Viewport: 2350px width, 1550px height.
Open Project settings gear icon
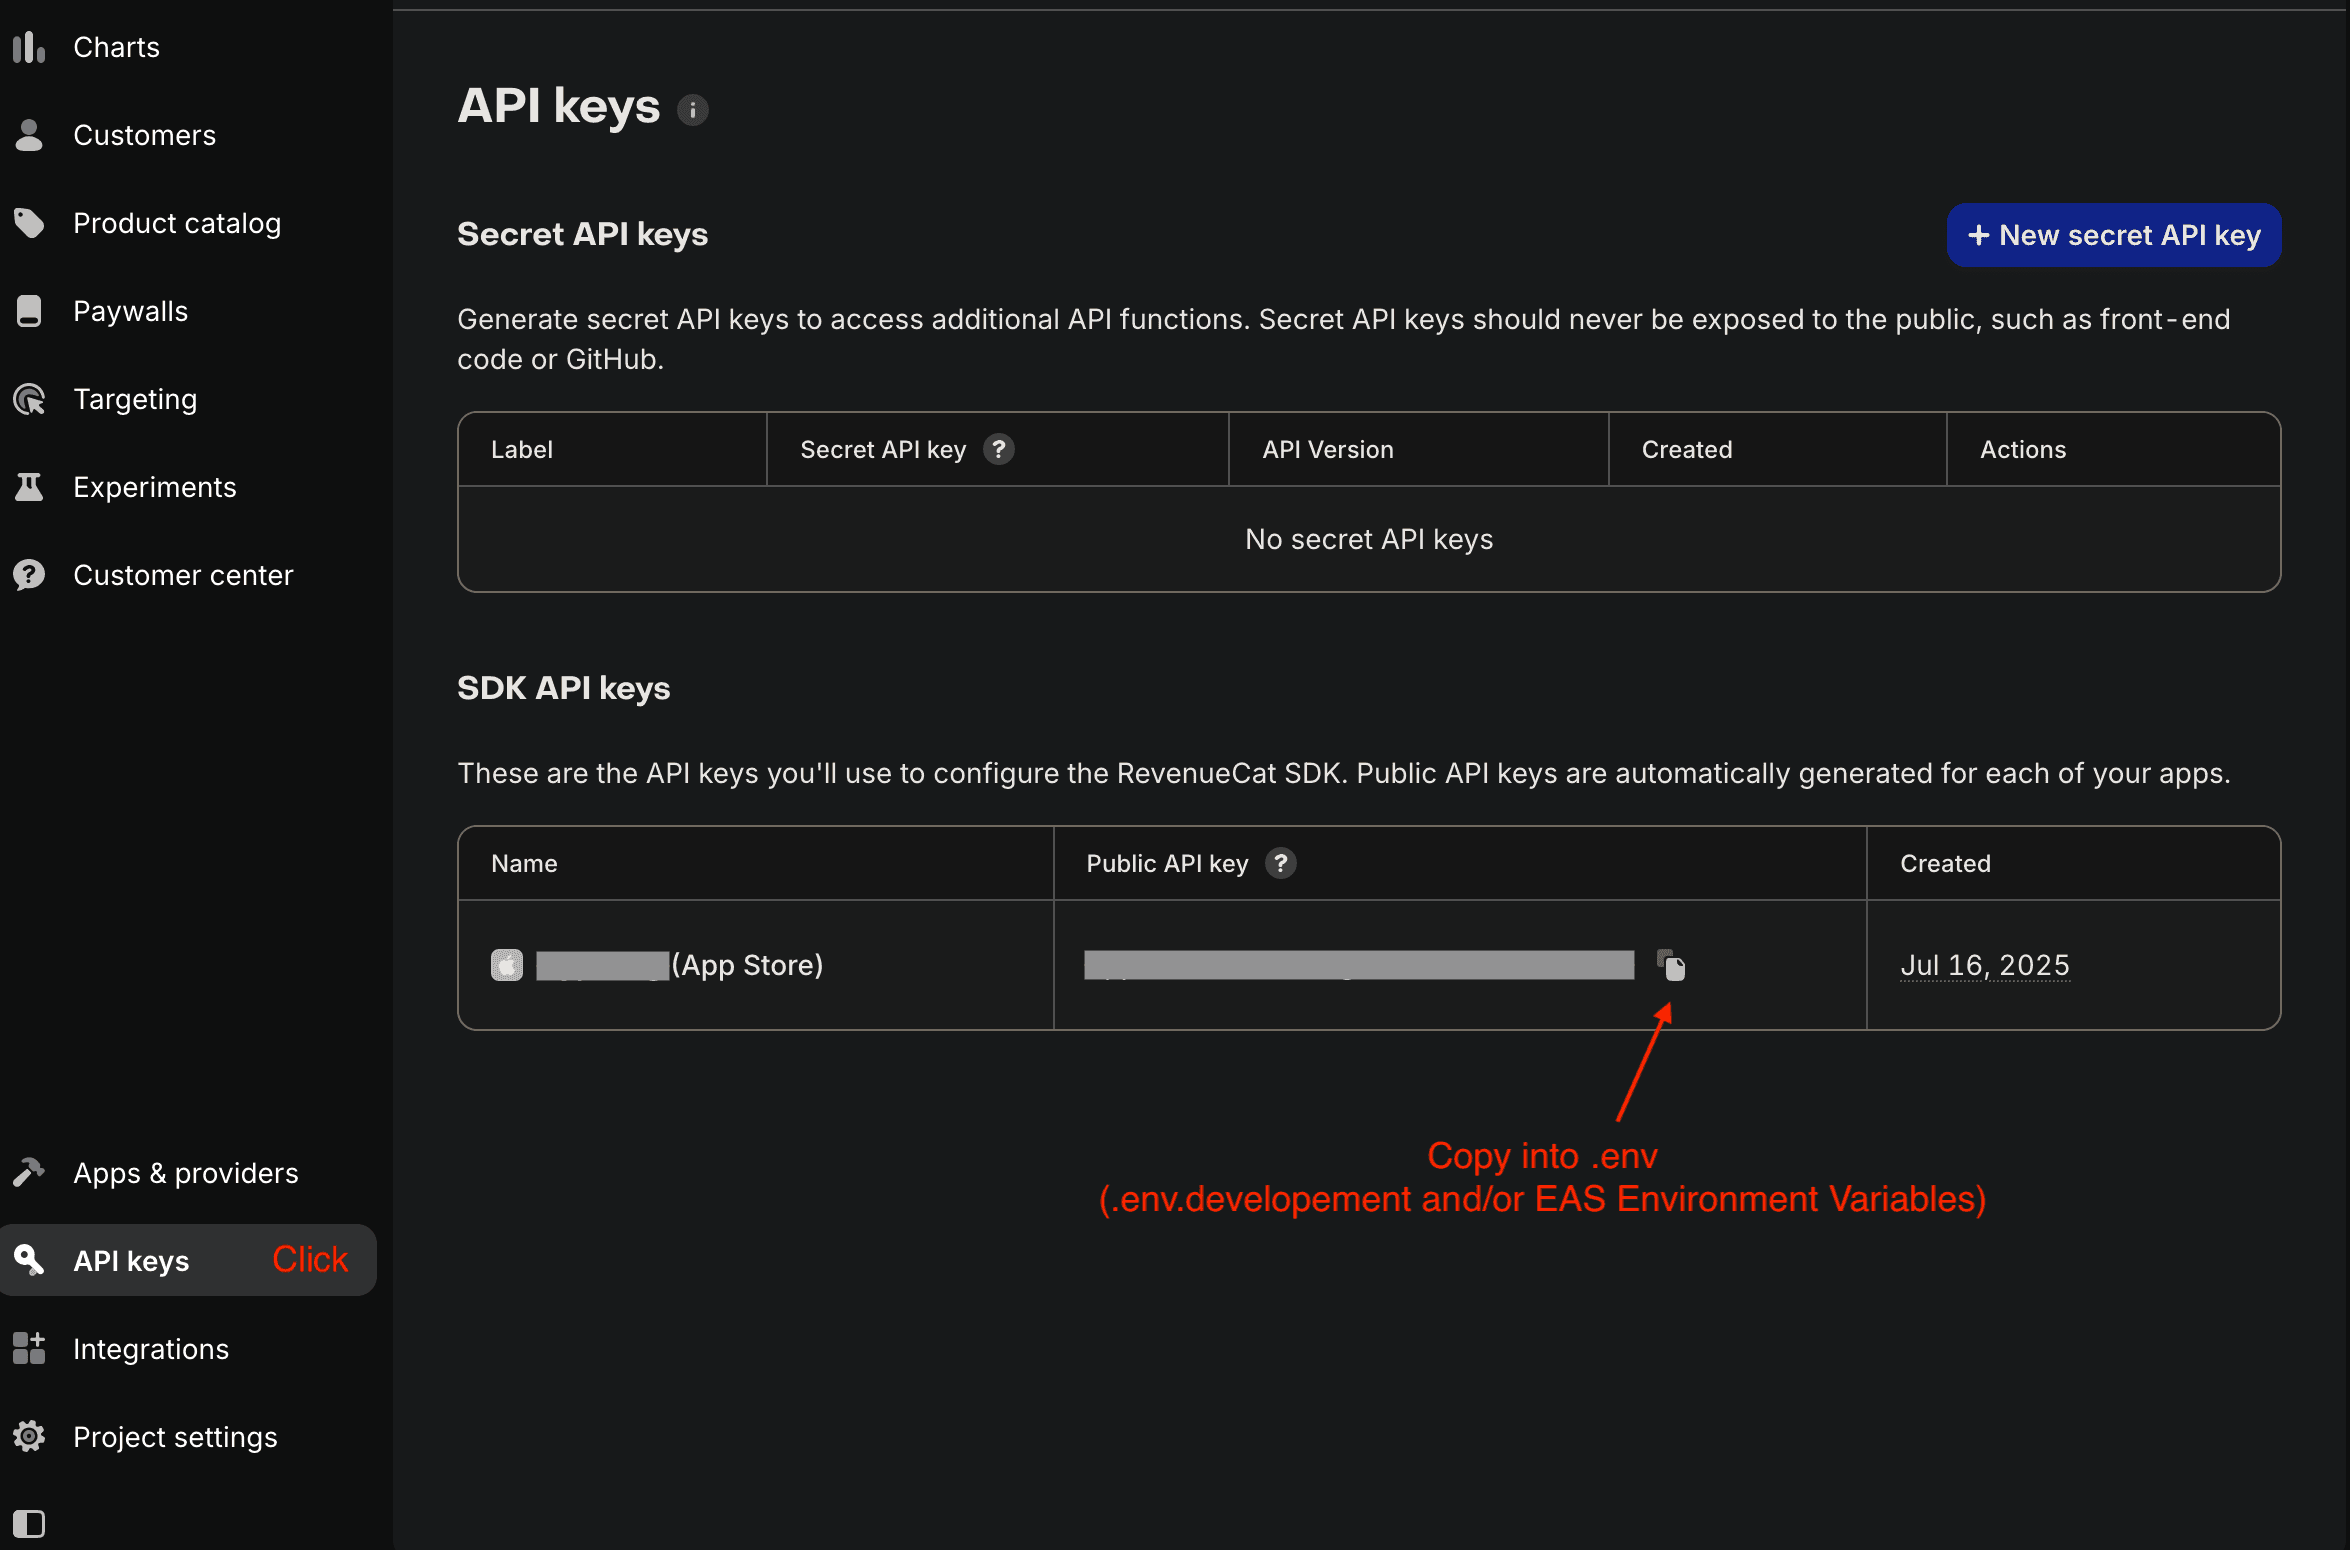tap(29, 1436)
